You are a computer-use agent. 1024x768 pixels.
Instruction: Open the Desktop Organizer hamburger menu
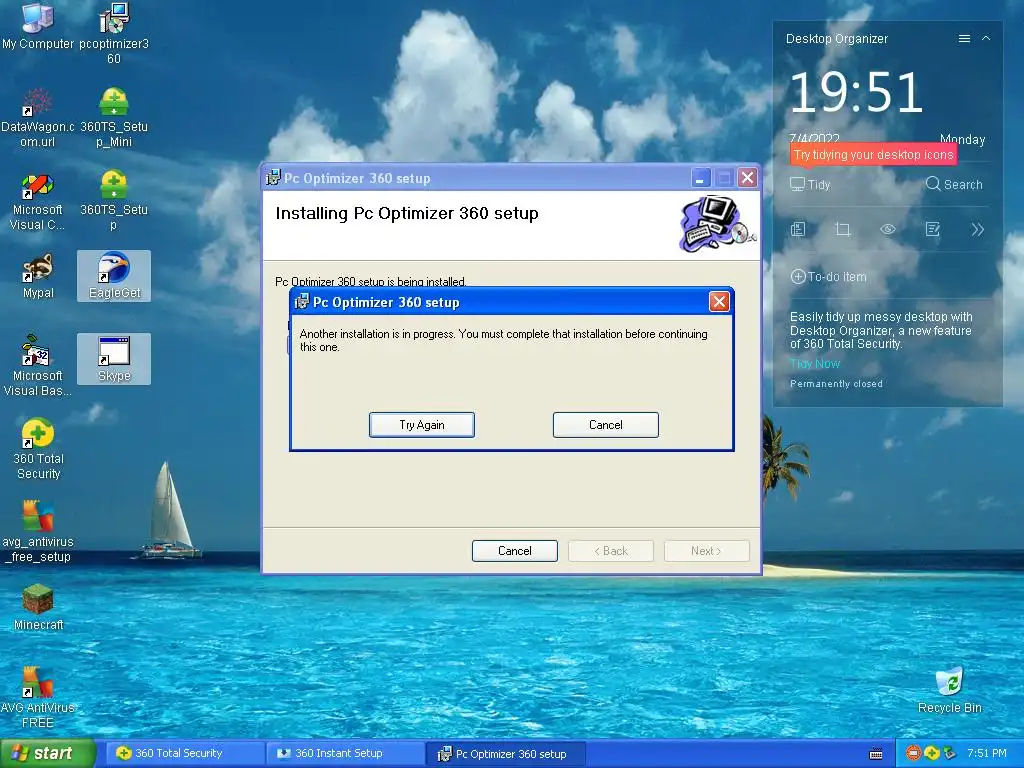(964, 39)
